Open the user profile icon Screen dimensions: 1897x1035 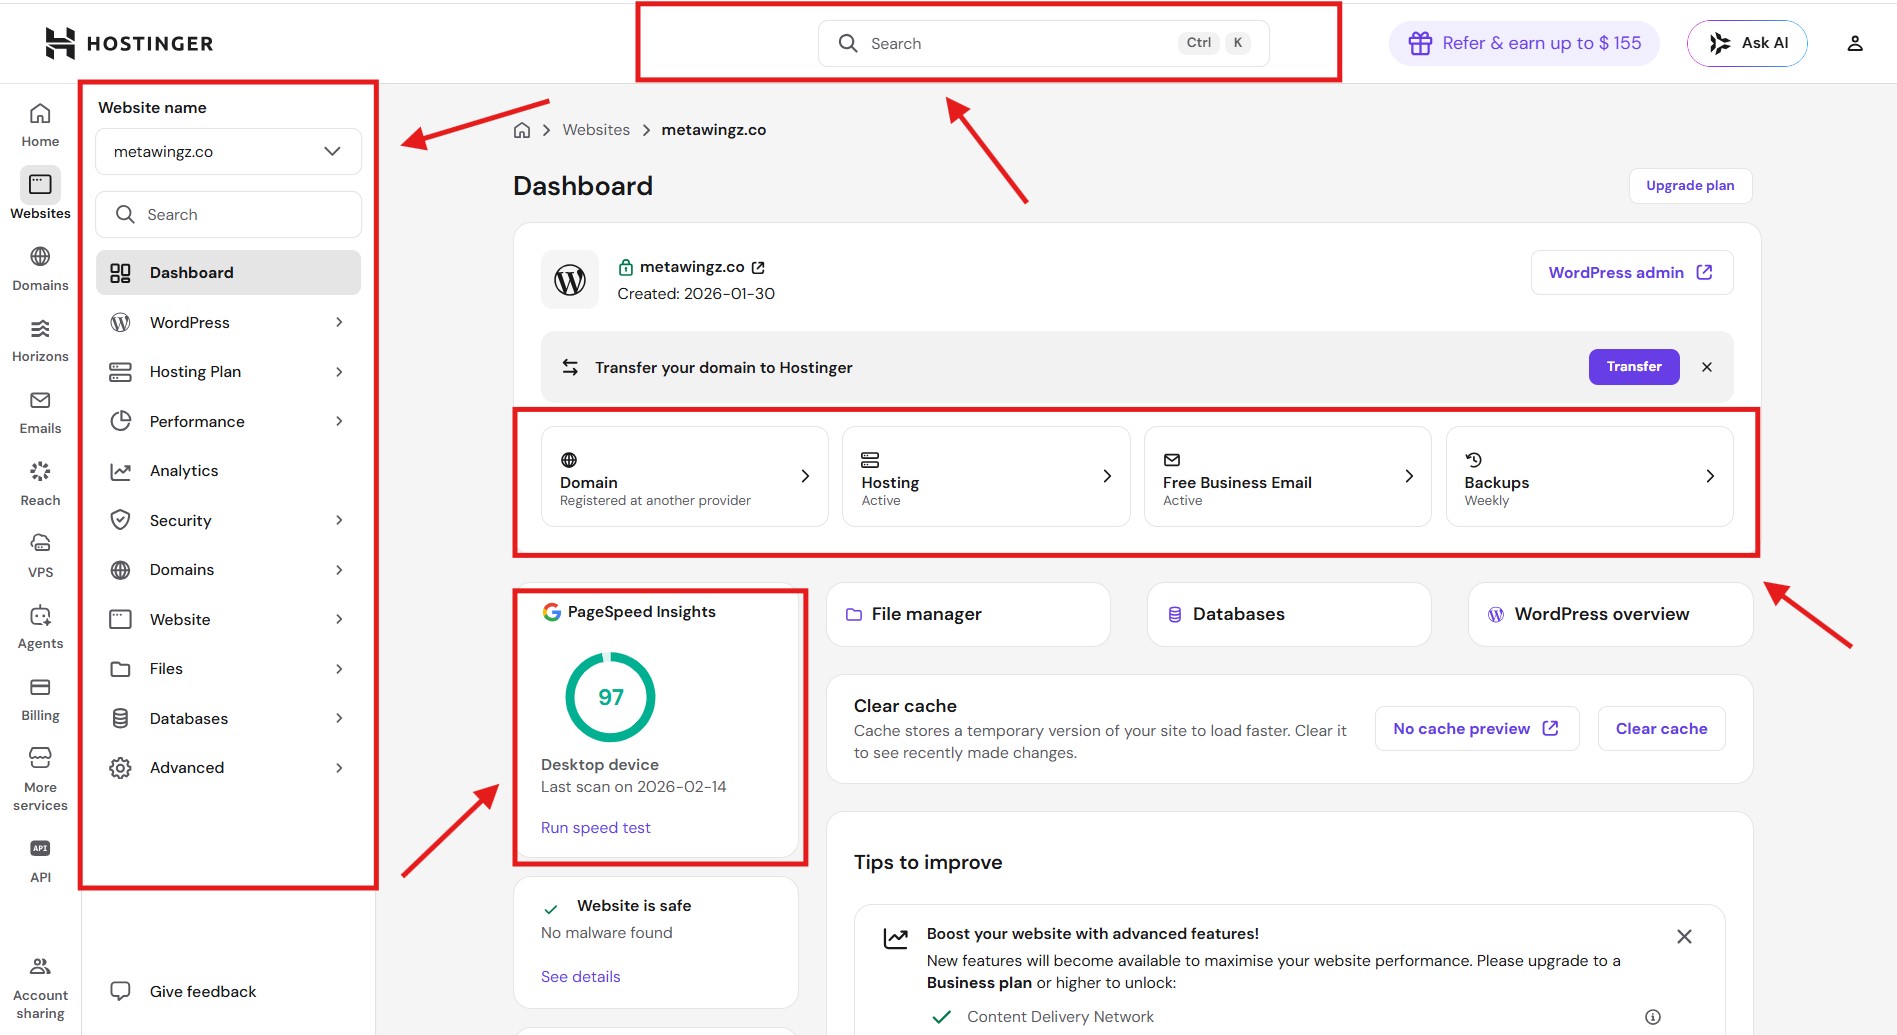[x=1854, y=43]
